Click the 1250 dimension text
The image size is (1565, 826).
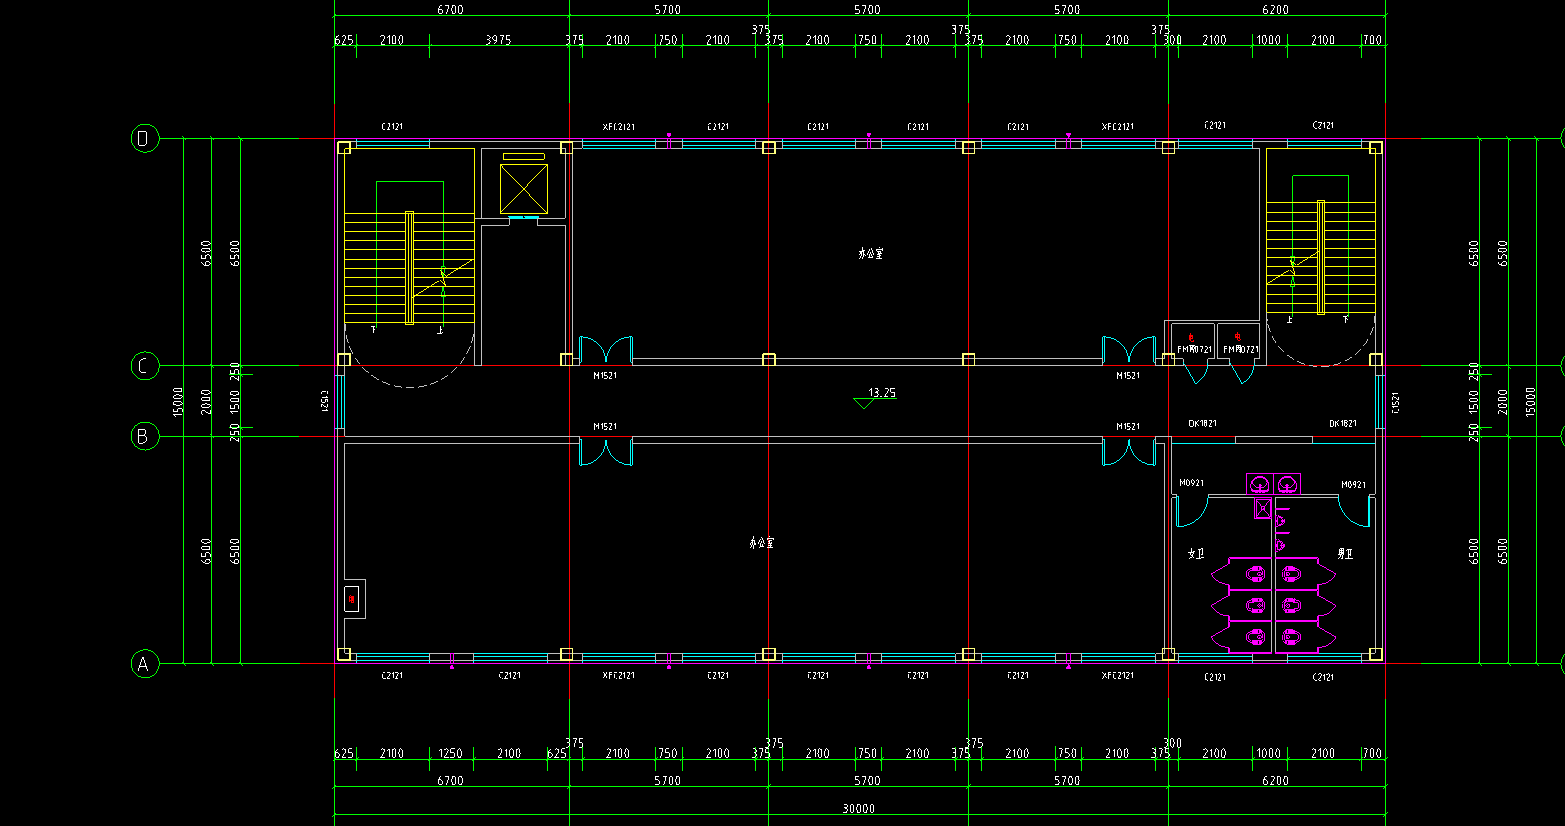click(450, 754)
